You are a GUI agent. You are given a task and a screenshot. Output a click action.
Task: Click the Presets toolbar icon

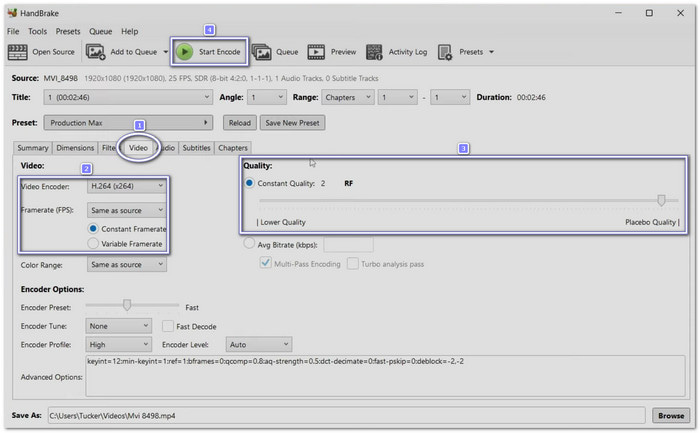click(445, 52)
